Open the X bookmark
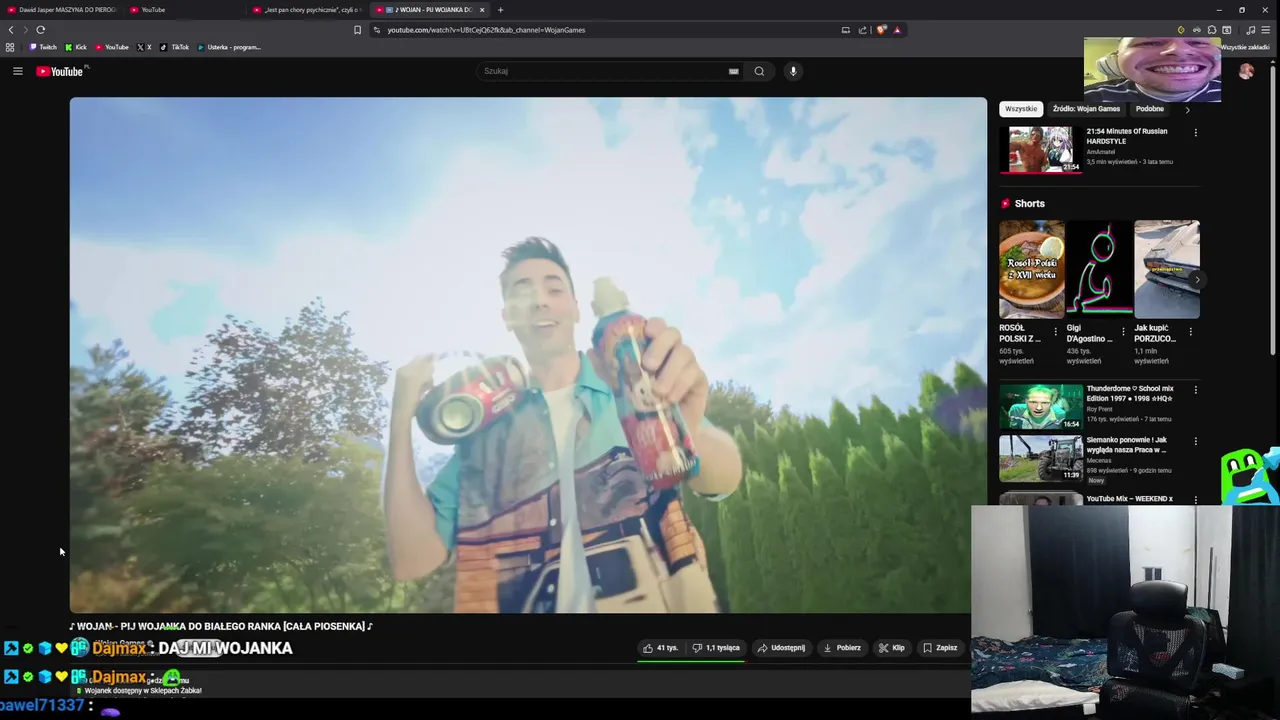 click(x=144, y=47)
